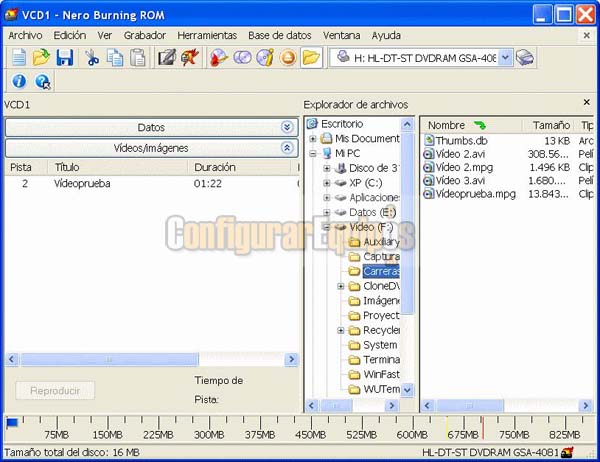Click the Duración column header
The image size is (600, 462).
240,167
